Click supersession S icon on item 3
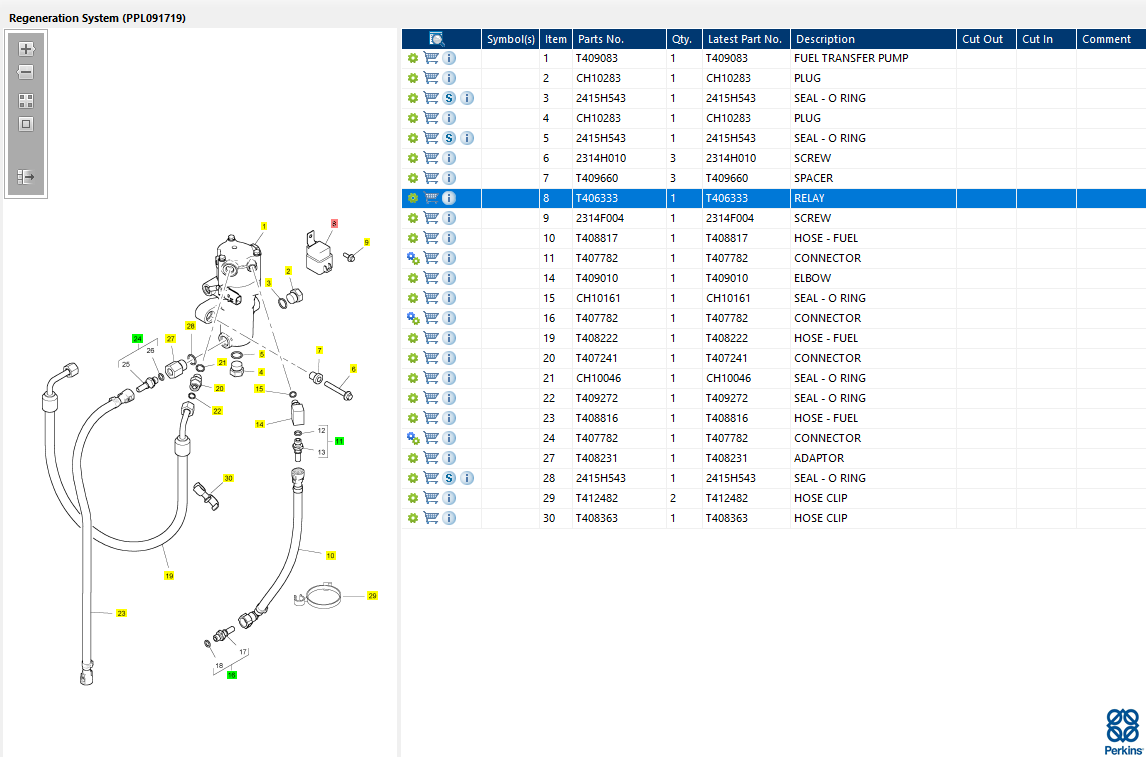This screenshot has height=757, width=1146. 449,98
